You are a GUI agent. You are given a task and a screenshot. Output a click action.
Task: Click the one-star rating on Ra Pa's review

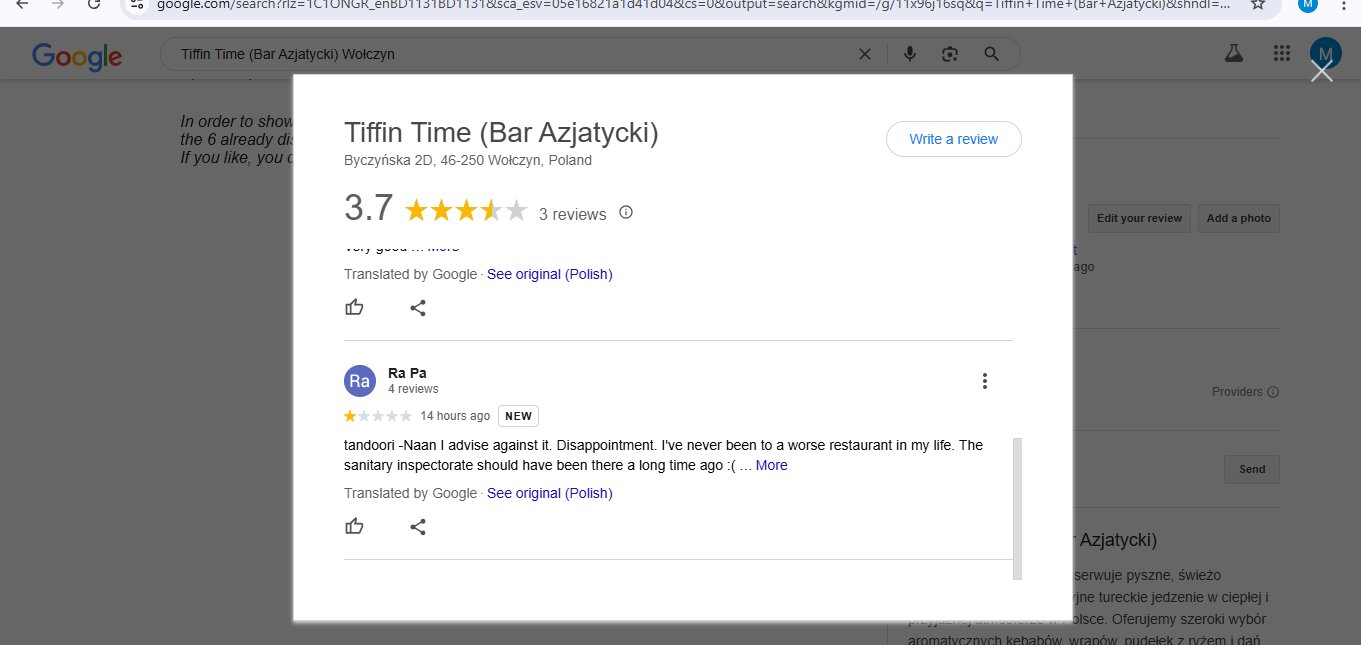pos(378,416)
